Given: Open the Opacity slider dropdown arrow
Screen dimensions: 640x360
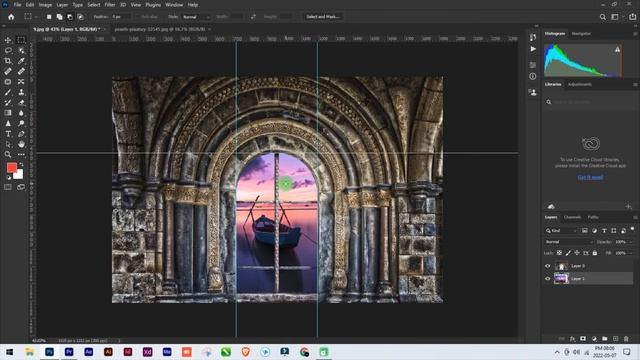Looking at the screenshot, I should tap(631, 242).
